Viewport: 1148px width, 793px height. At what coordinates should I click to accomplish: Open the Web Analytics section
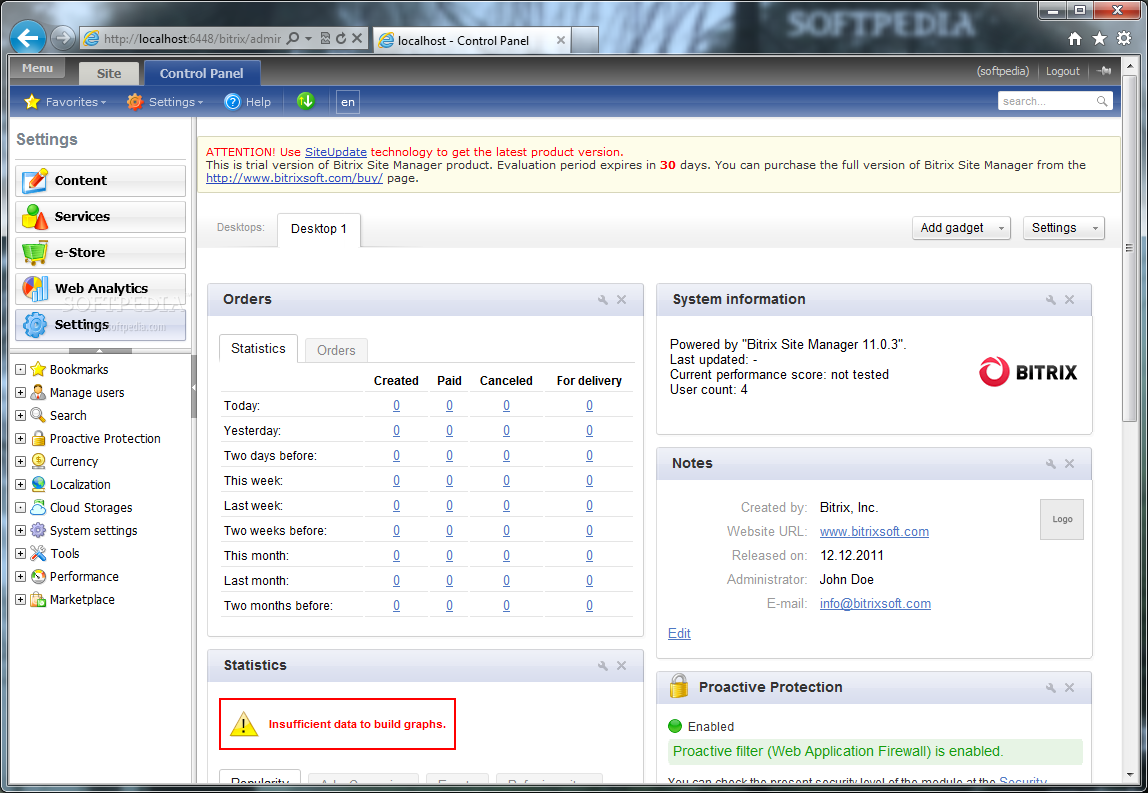[100, 288]
